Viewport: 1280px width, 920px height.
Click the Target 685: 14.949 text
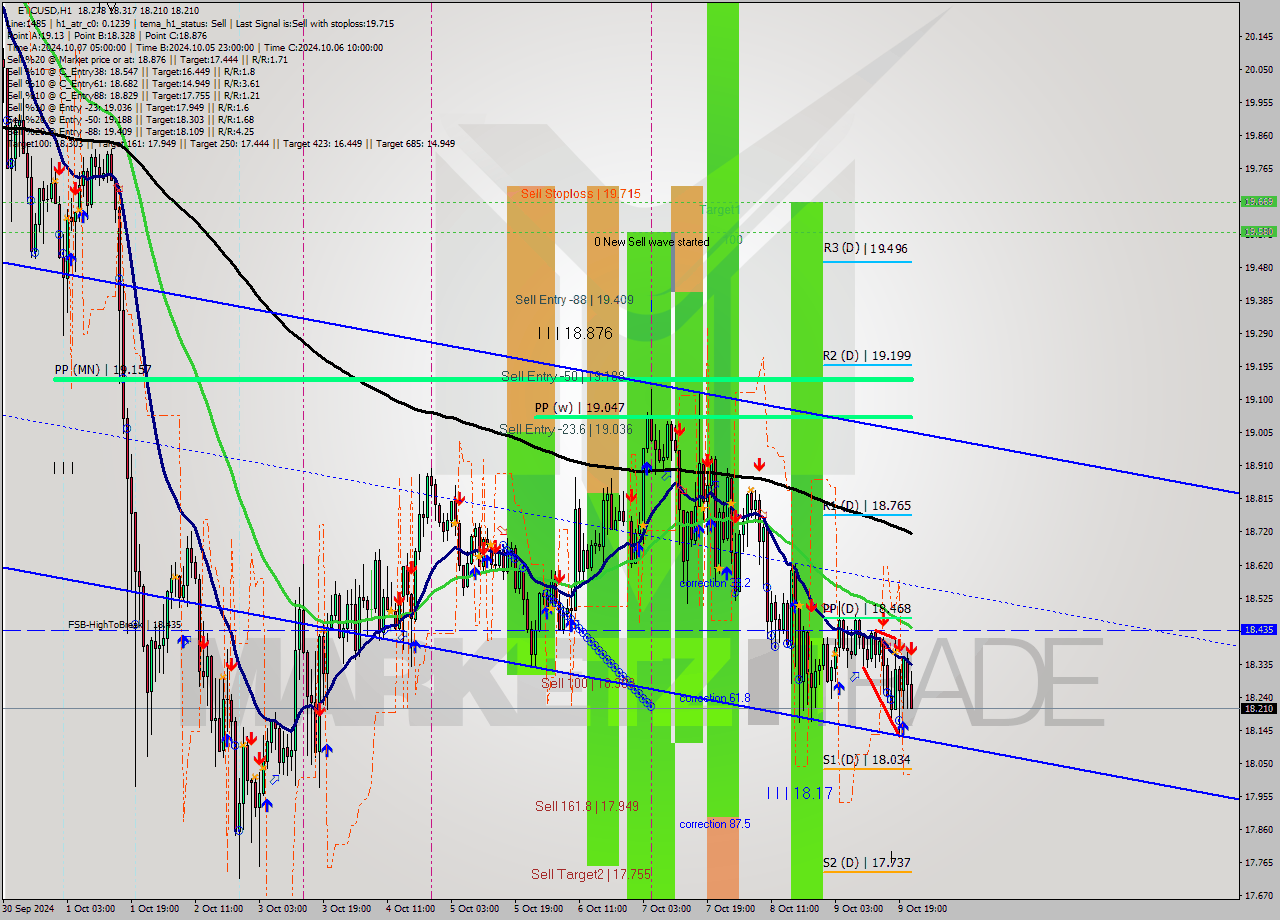point(415,143)
